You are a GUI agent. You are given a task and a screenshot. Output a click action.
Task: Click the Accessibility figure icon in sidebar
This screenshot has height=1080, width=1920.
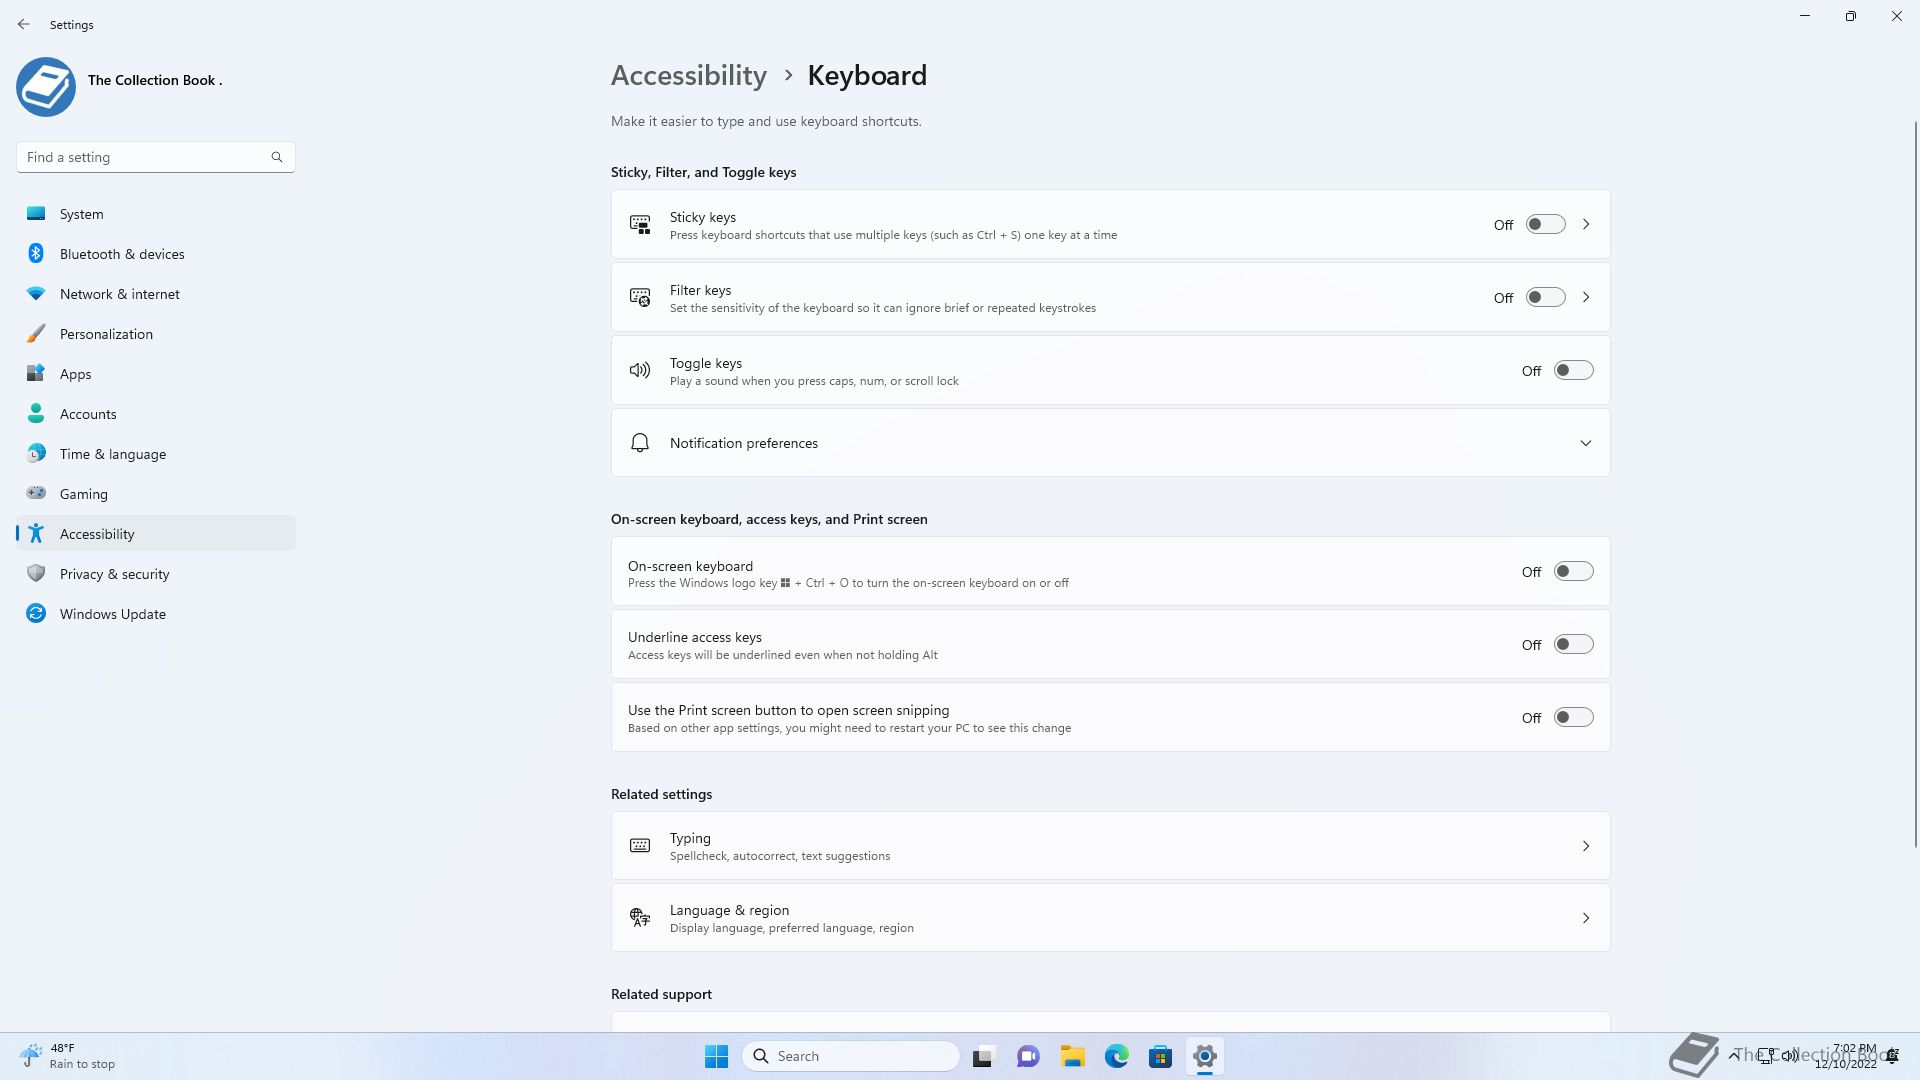36,533
